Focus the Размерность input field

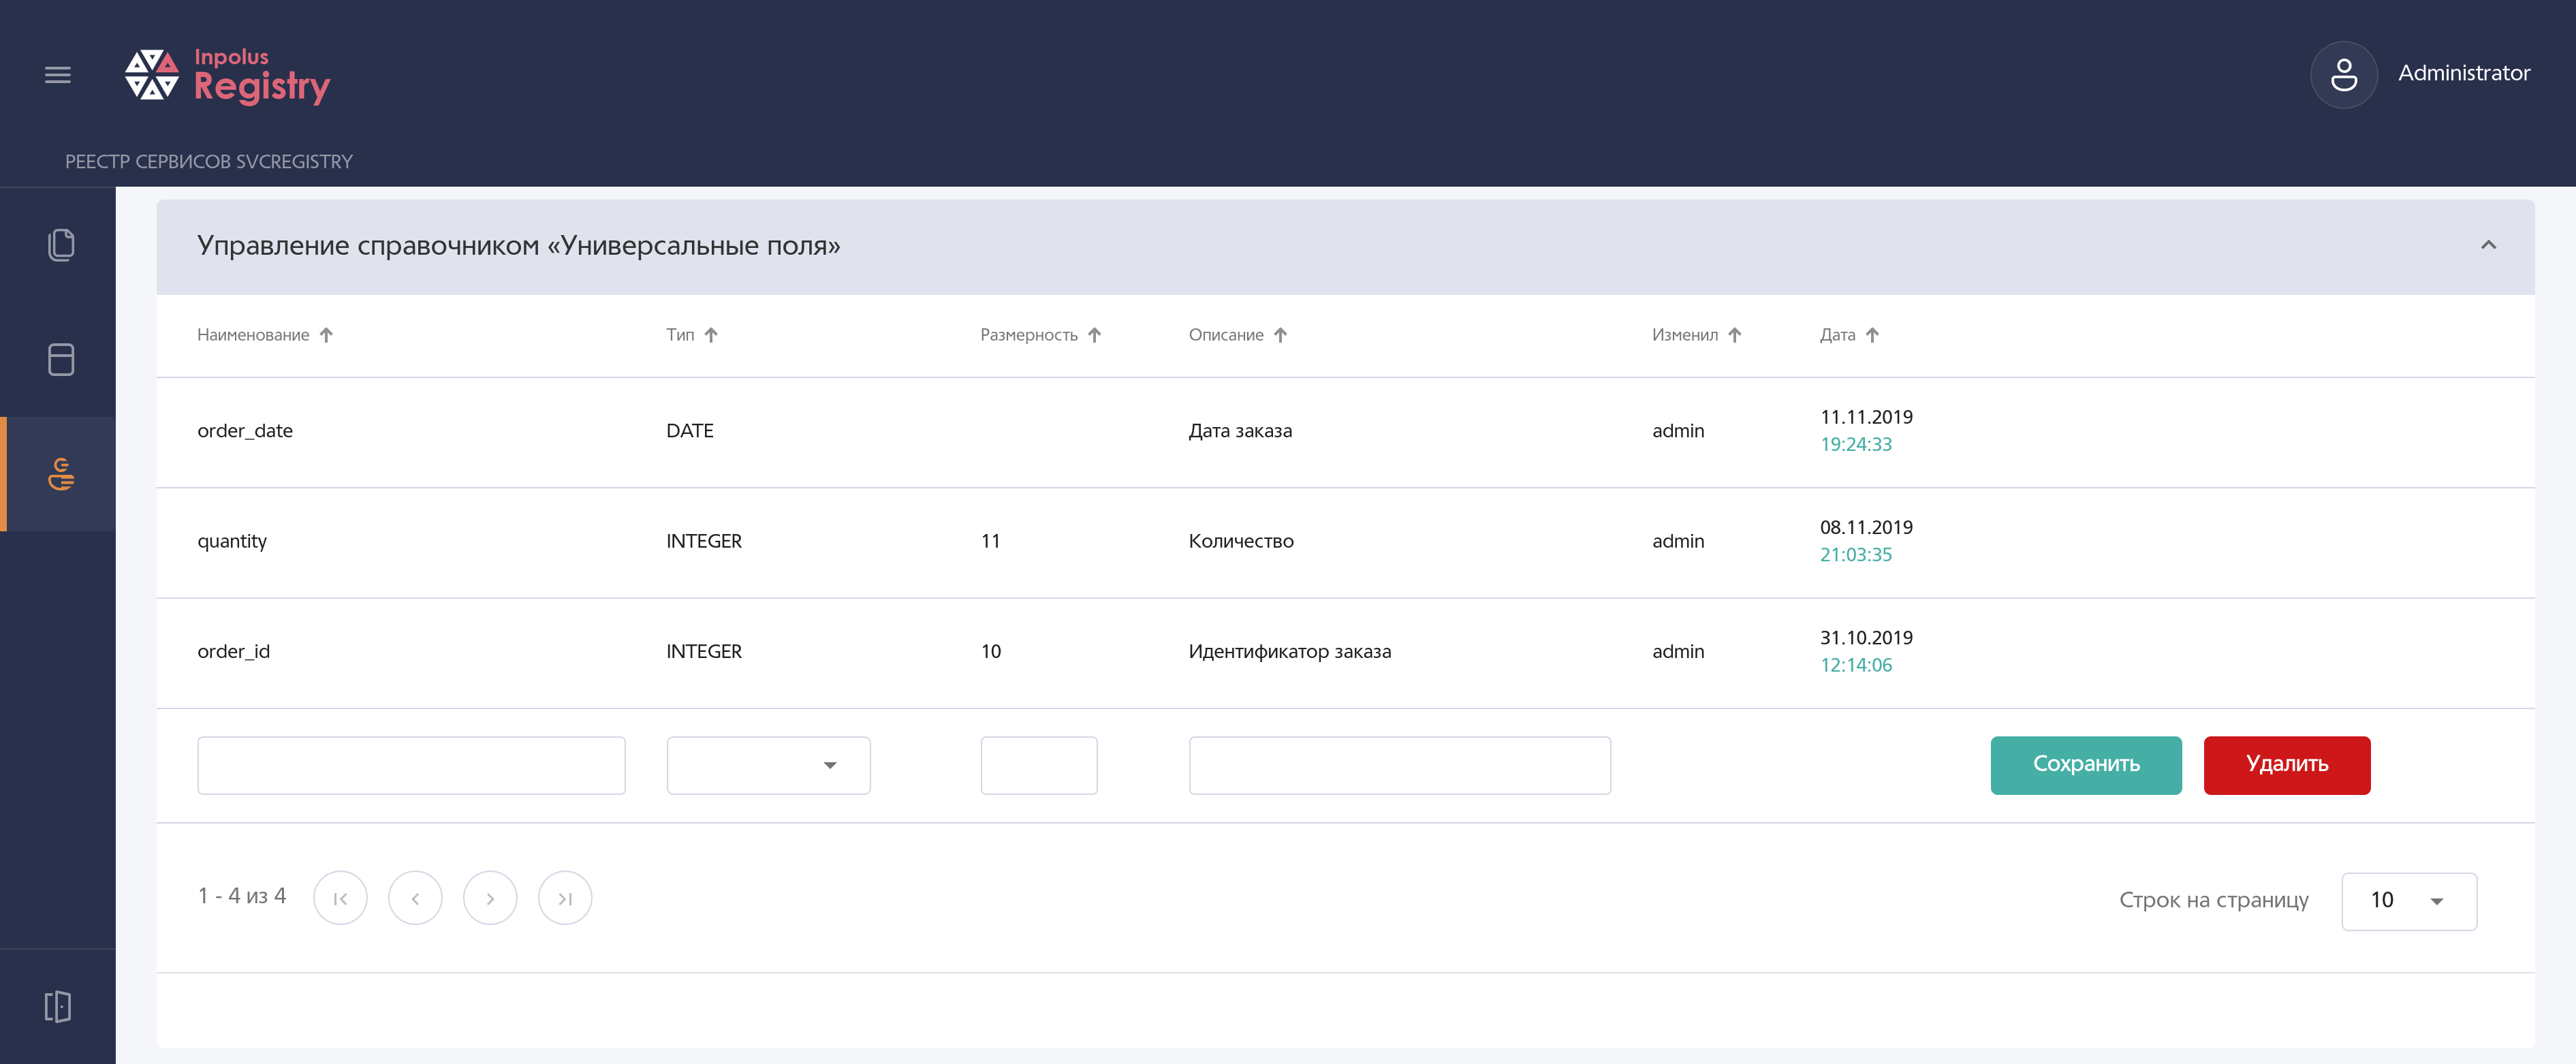1039,766
